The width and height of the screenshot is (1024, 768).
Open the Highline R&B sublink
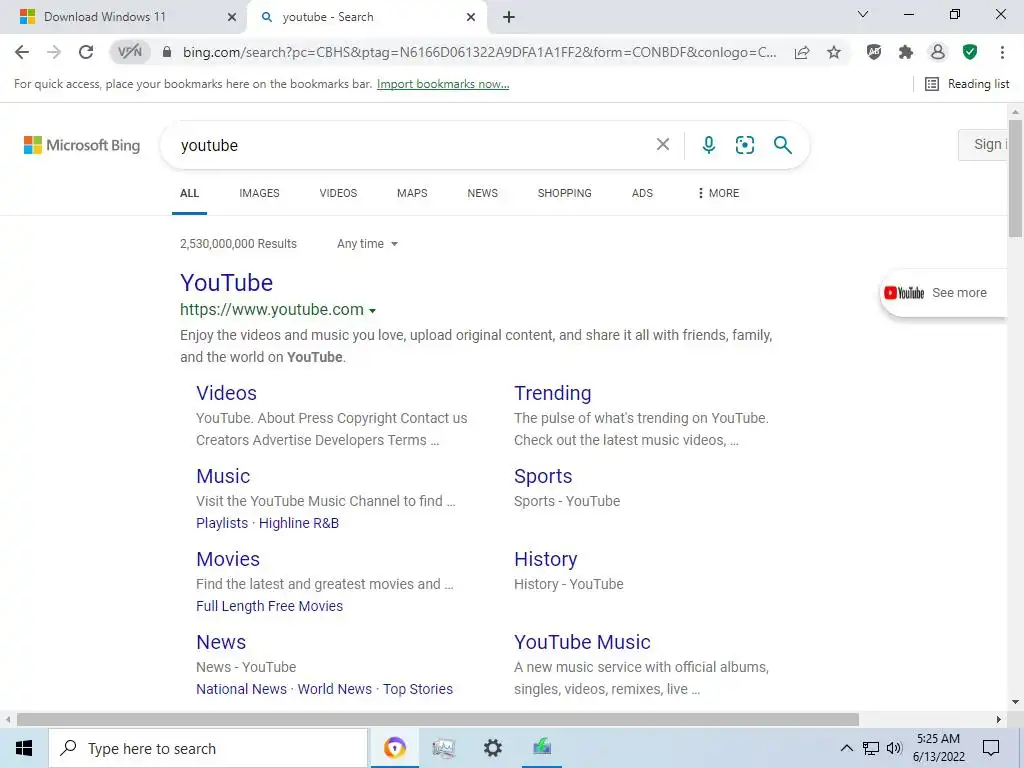[x=299, y=523]
